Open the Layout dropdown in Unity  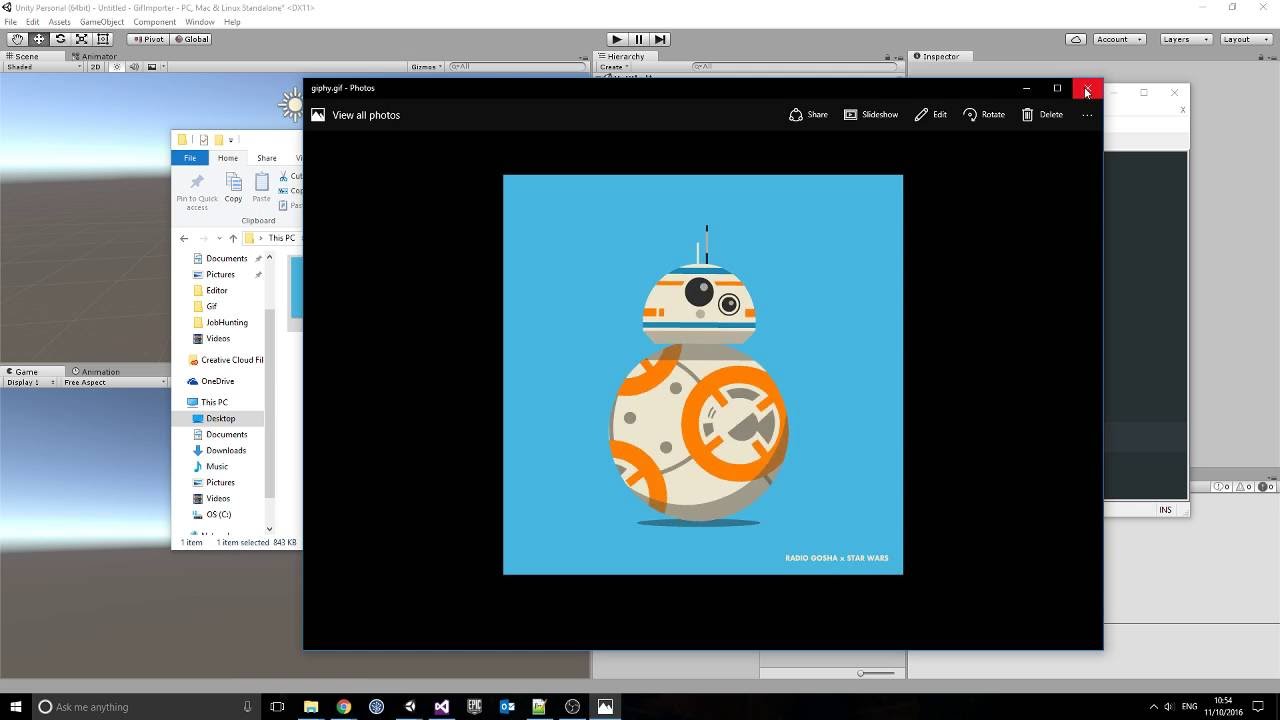click(x=1244, y=39)
